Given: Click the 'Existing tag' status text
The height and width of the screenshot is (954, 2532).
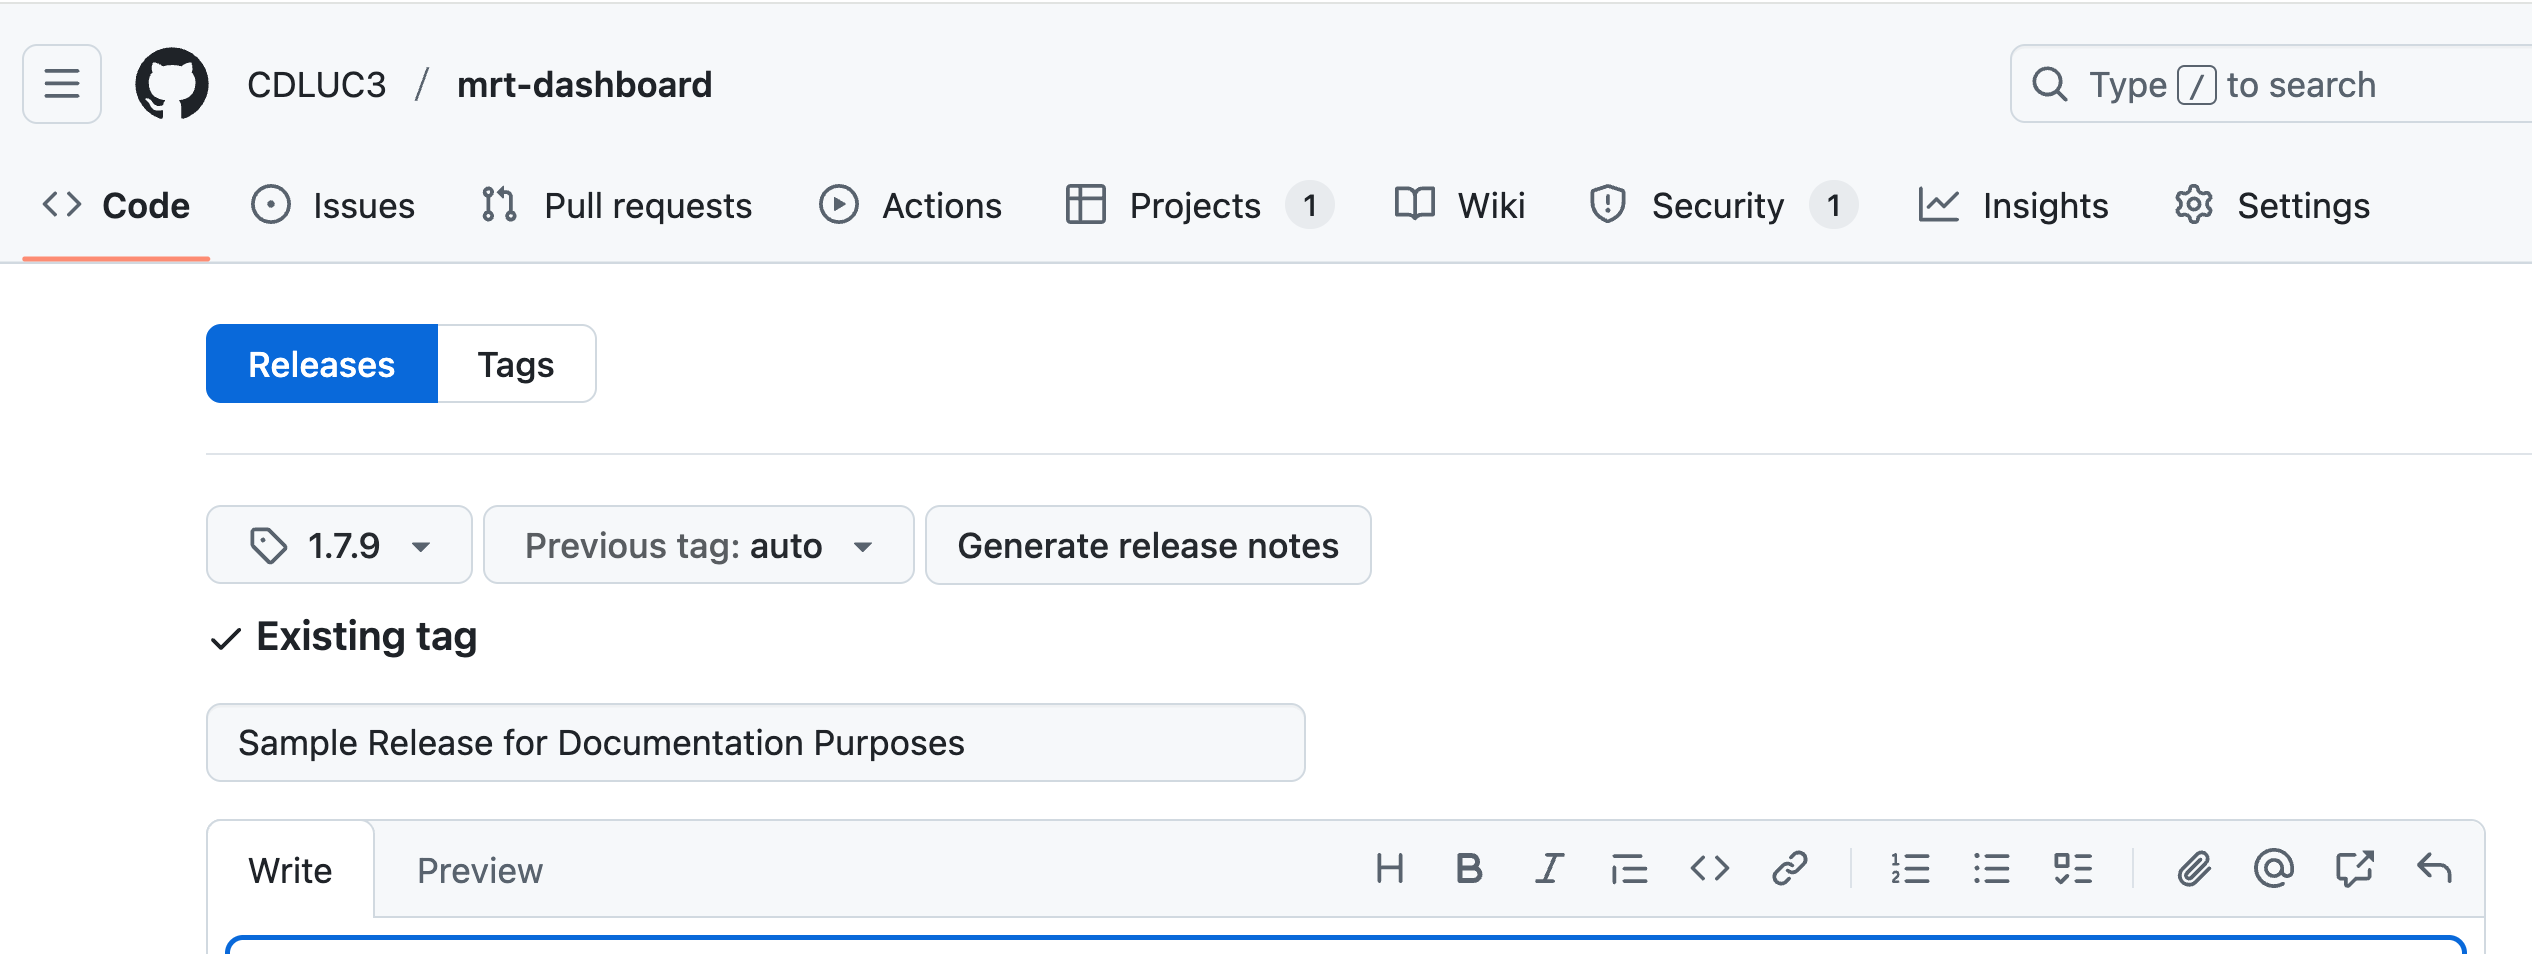Looking at the screenshot, I should [x=366, y=636].
